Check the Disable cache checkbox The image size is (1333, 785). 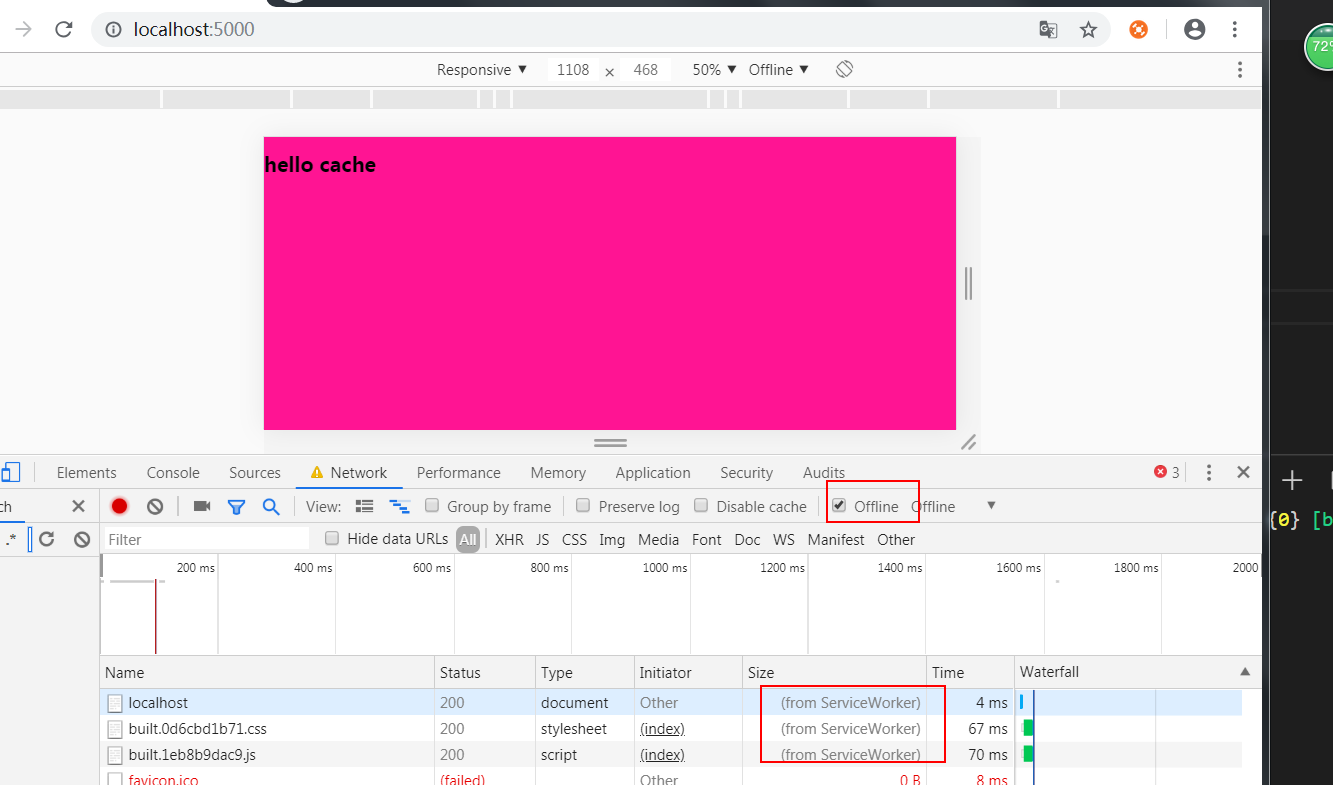click(x=701, y=506)
